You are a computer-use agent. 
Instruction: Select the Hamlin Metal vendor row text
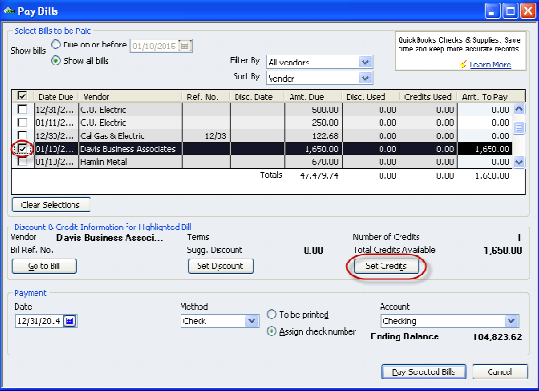click(x=103, y=162)
